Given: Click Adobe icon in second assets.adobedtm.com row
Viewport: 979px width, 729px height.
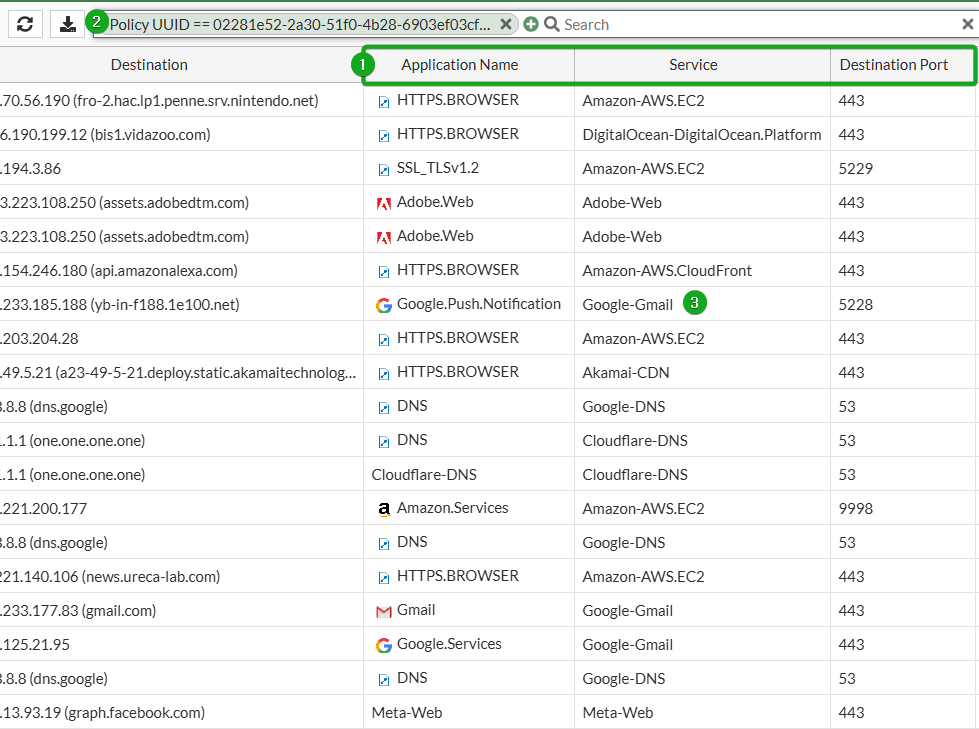Looking at the screenshot, I should point(383,237).
